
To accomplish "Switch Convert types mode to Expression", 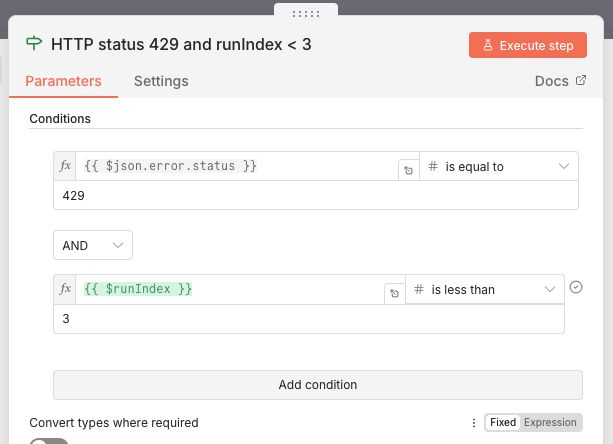I will (x=550, y=423).
